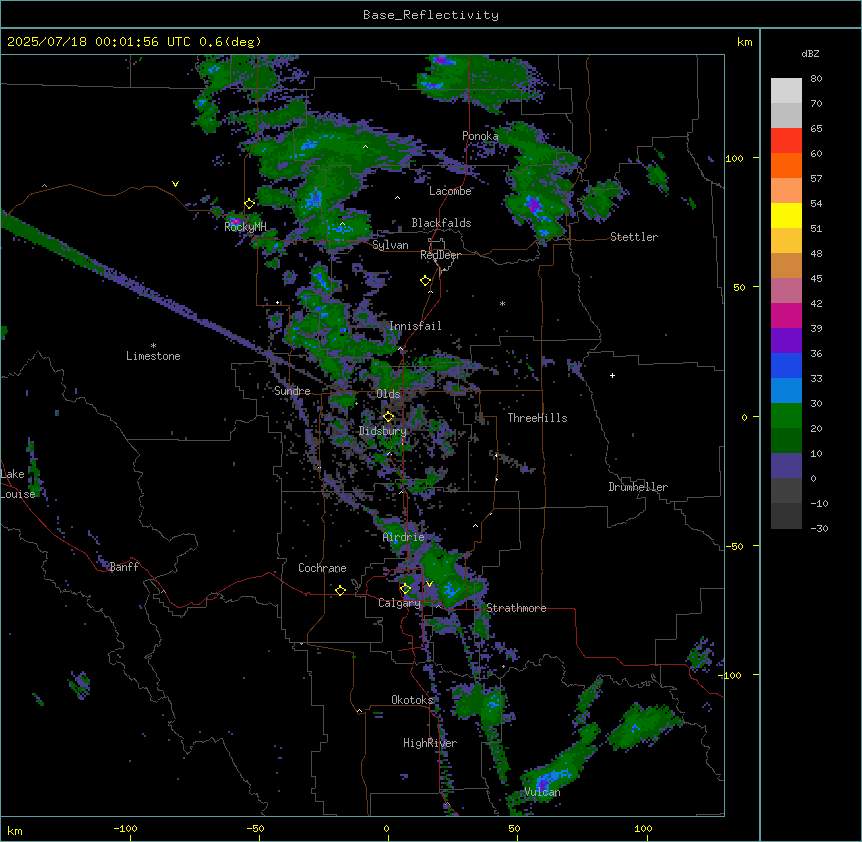The height and width of the screenshot is (842, 862).
Task: Click the yellow station marker above Calgary label
Action: pyautogui.click(x=405, y=589)
